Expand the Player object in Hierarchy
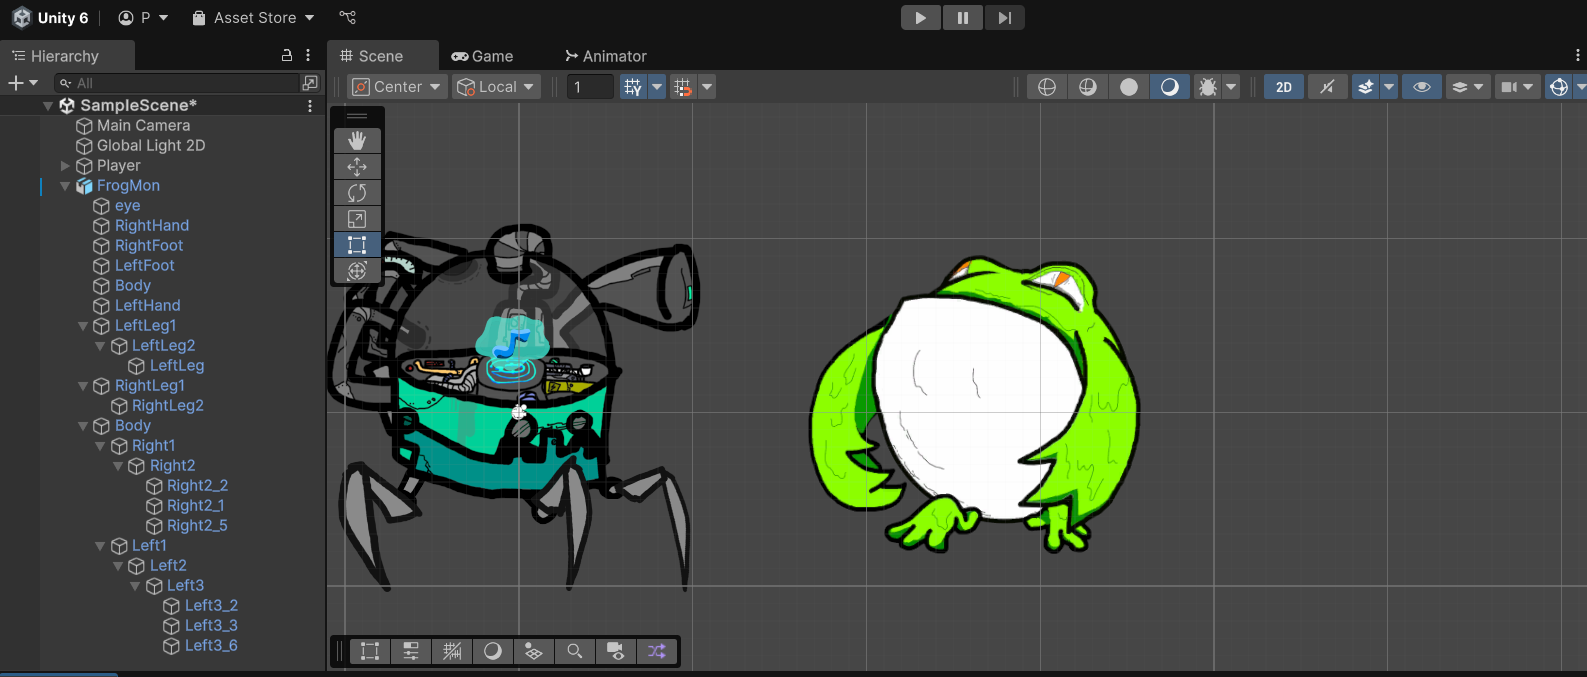Viewport: 1587px width, 677px height. click(x=65, y=166)
